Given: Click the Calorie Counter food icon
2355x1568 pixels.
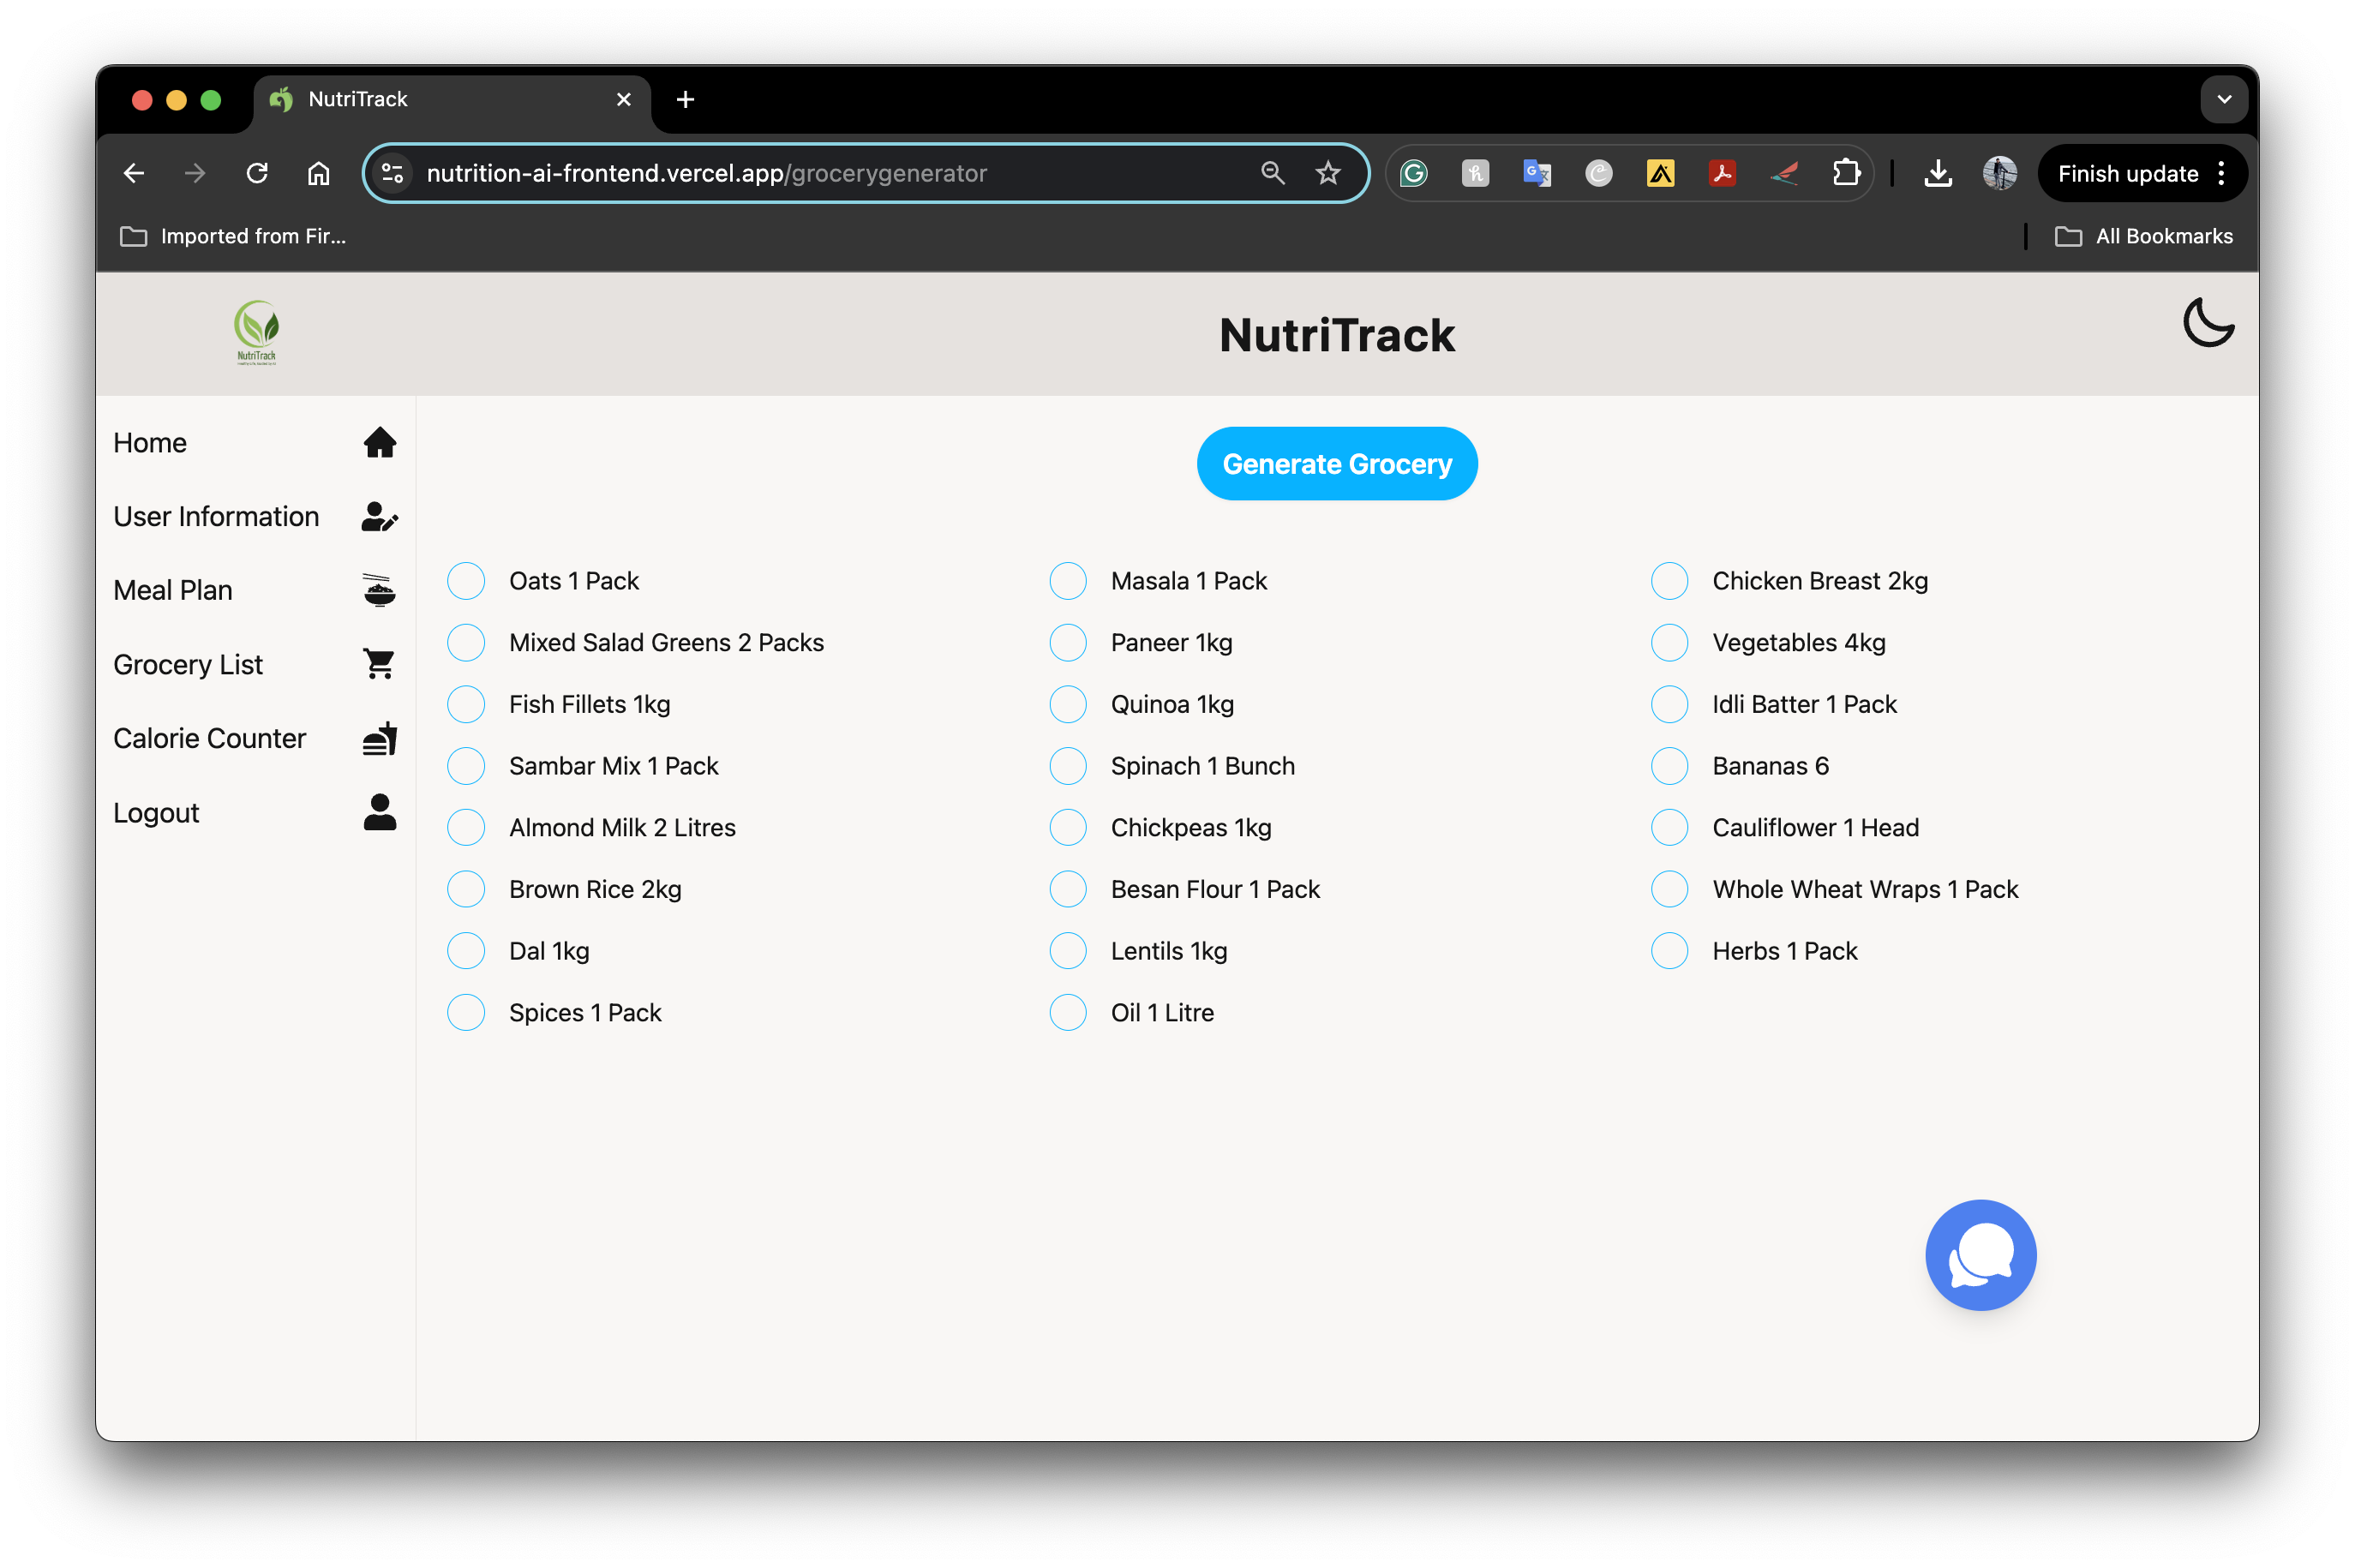Looking at the screenshot, I should point(379,738).
